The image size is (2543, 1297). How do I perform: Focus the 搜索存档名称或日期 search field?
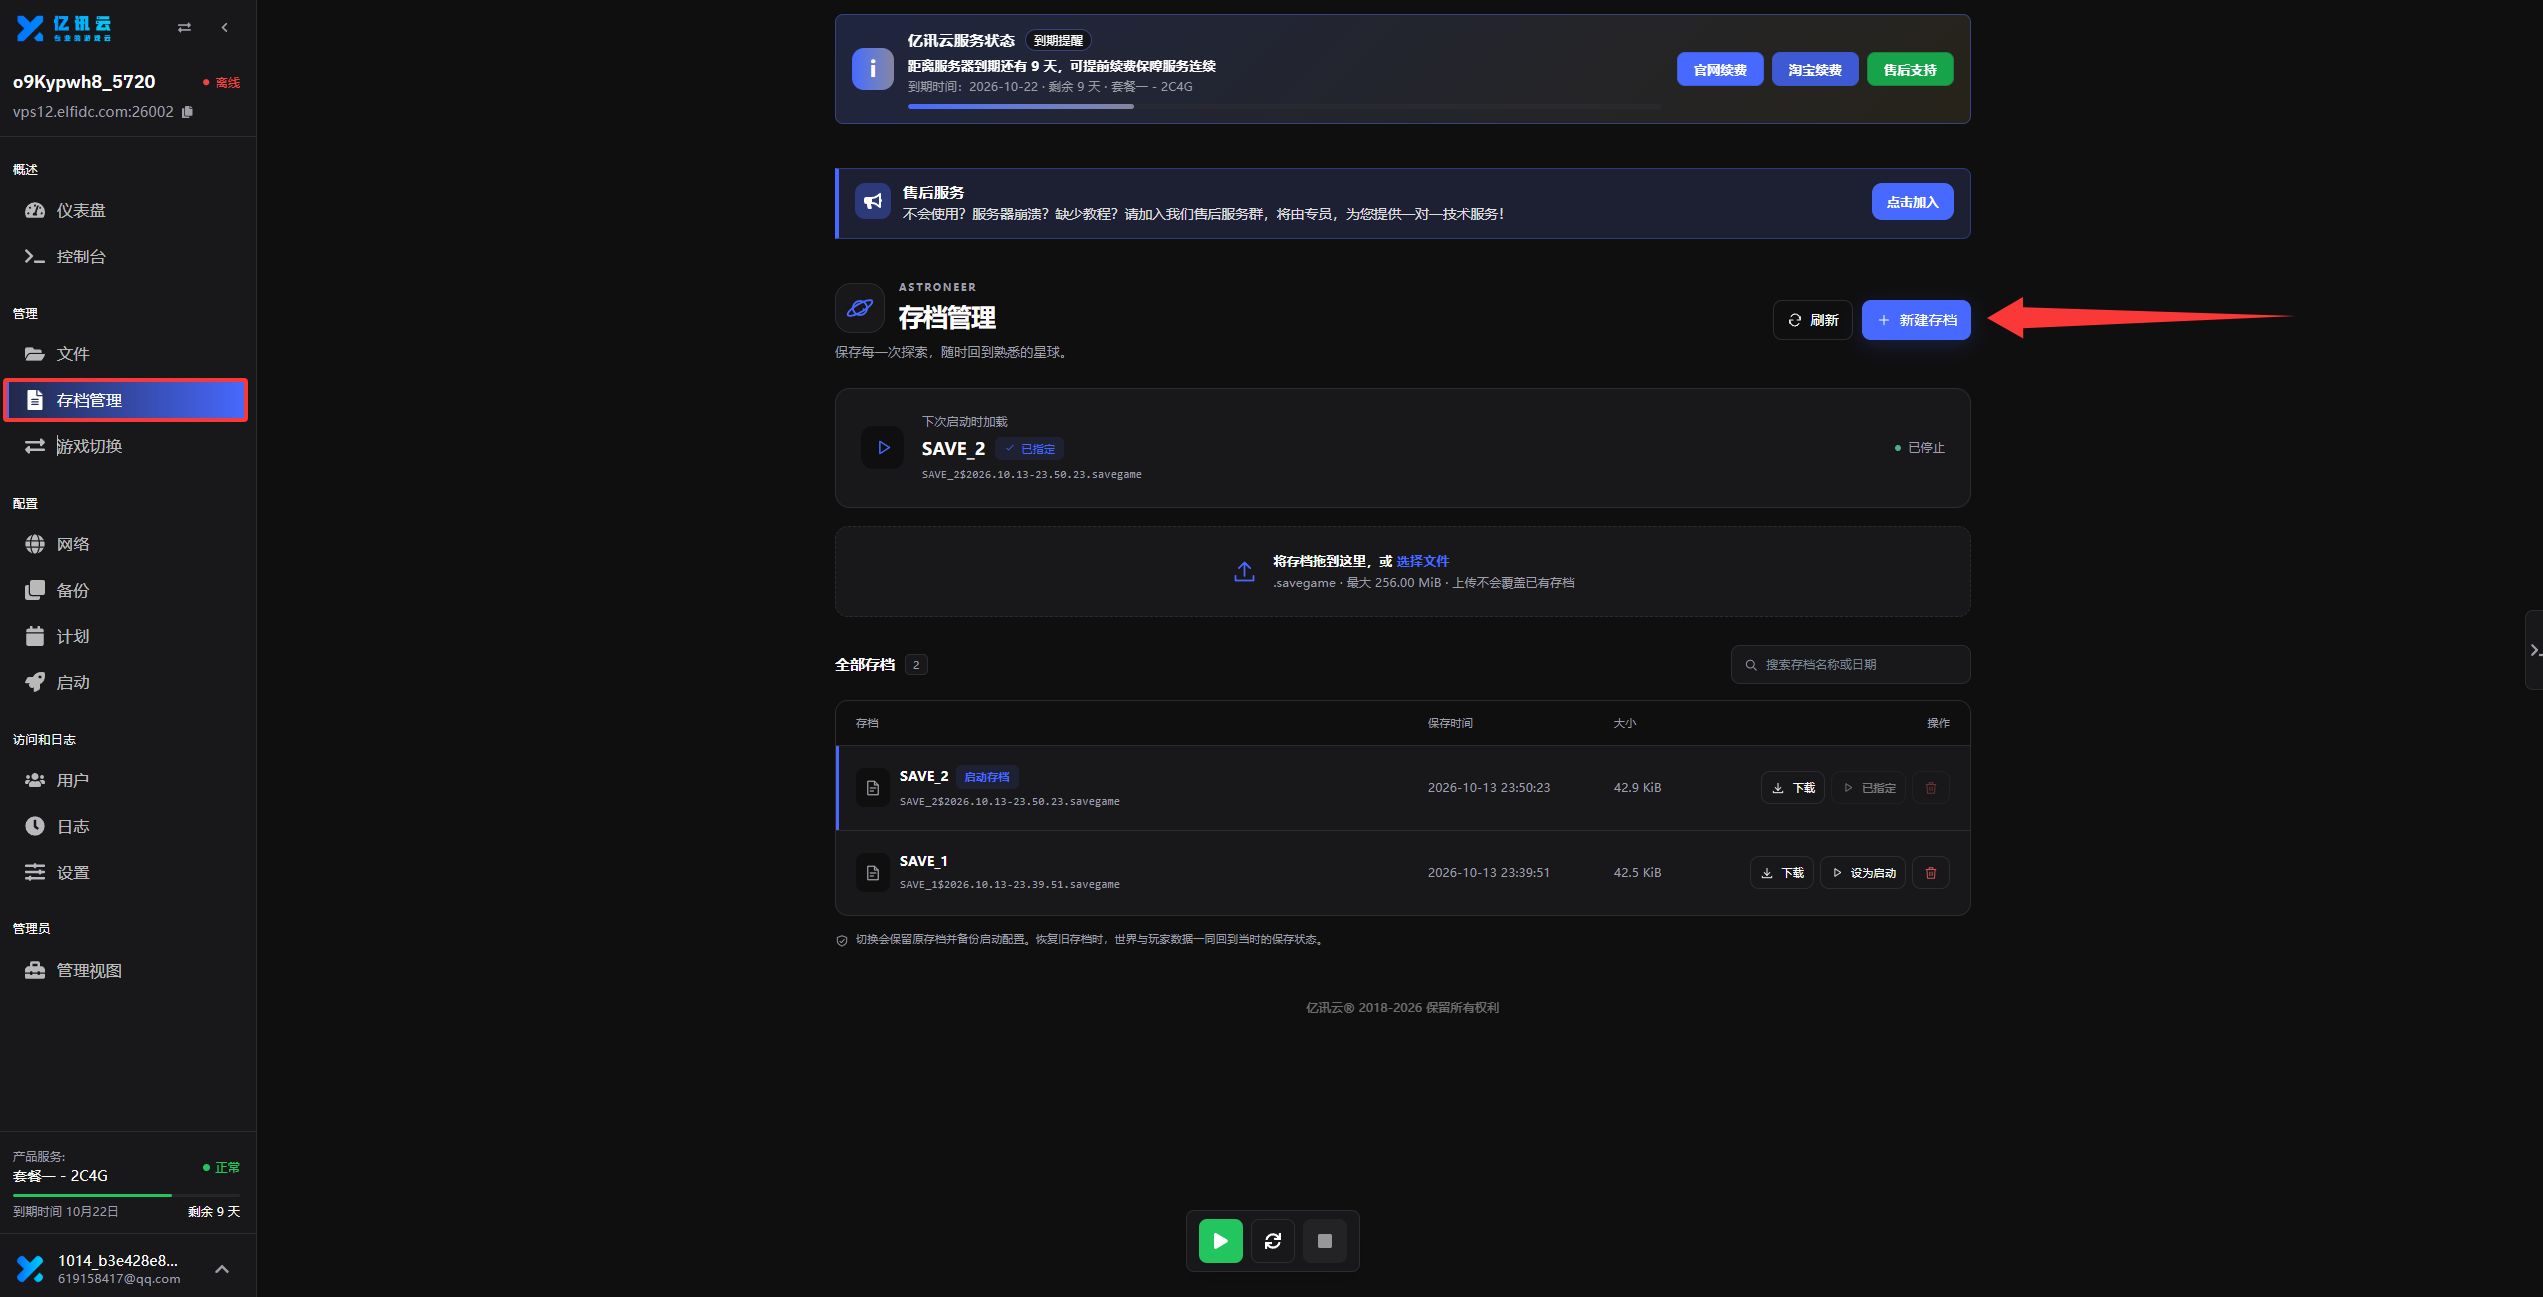pyautogui.click(x=1850, y=664)
